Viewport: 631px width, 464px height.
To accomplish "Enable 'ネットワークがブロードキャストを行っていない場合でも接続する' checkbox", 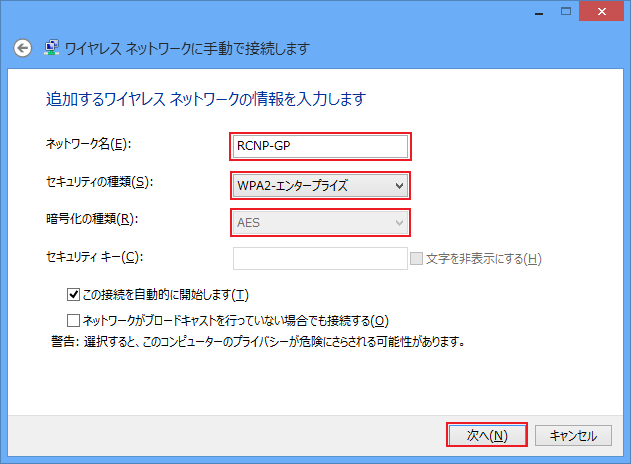I will pos(73,320).
